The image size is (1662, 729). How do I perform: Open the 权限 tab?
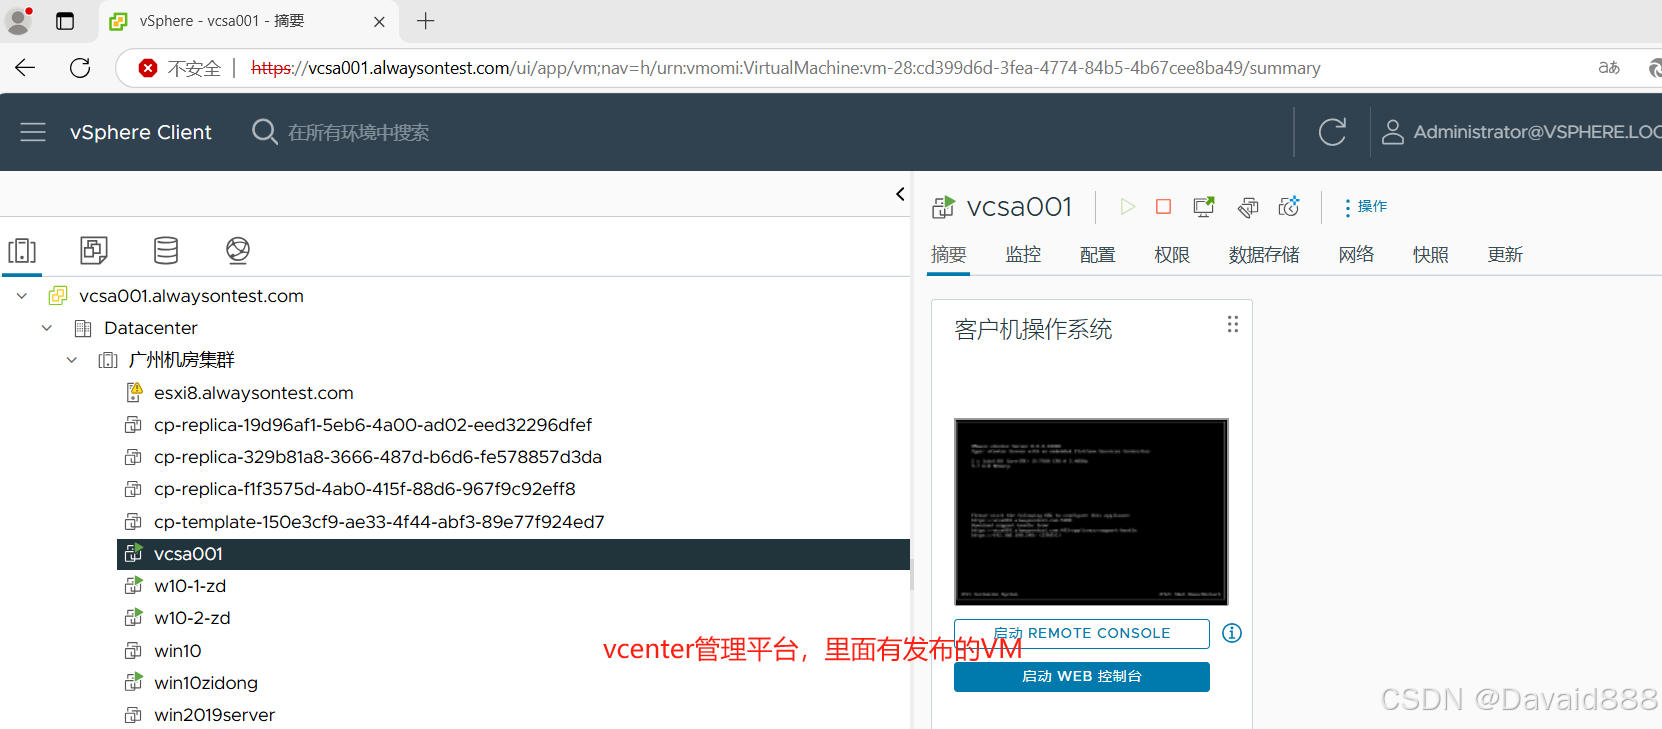click(x=1172, y=255)
